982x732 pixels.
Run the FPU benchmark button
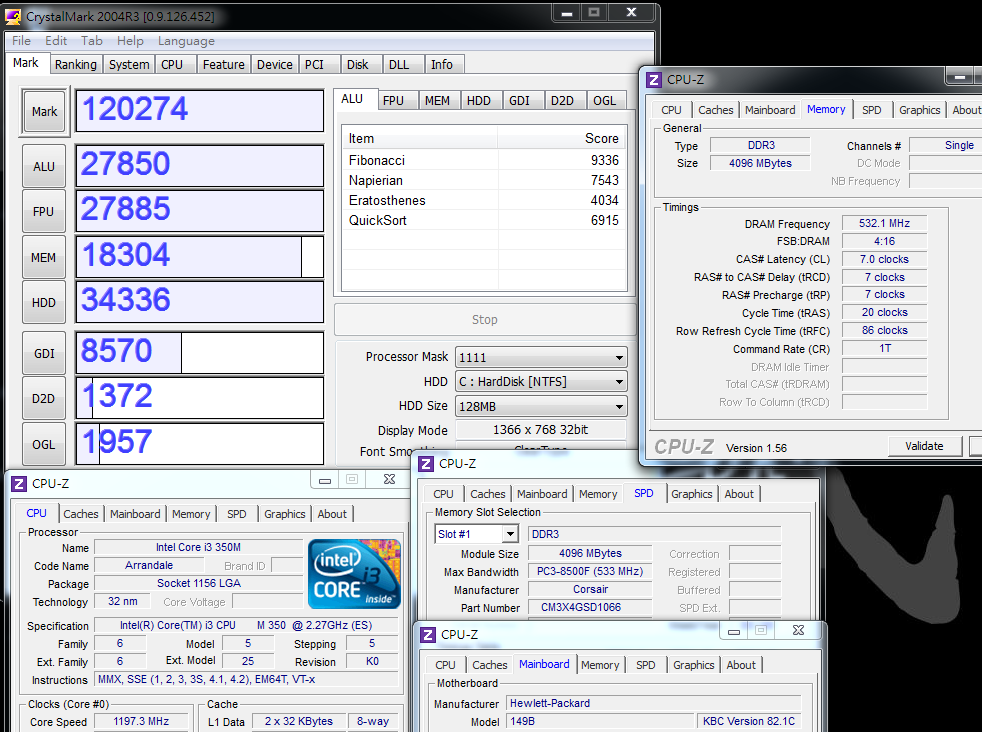(44, 212)
